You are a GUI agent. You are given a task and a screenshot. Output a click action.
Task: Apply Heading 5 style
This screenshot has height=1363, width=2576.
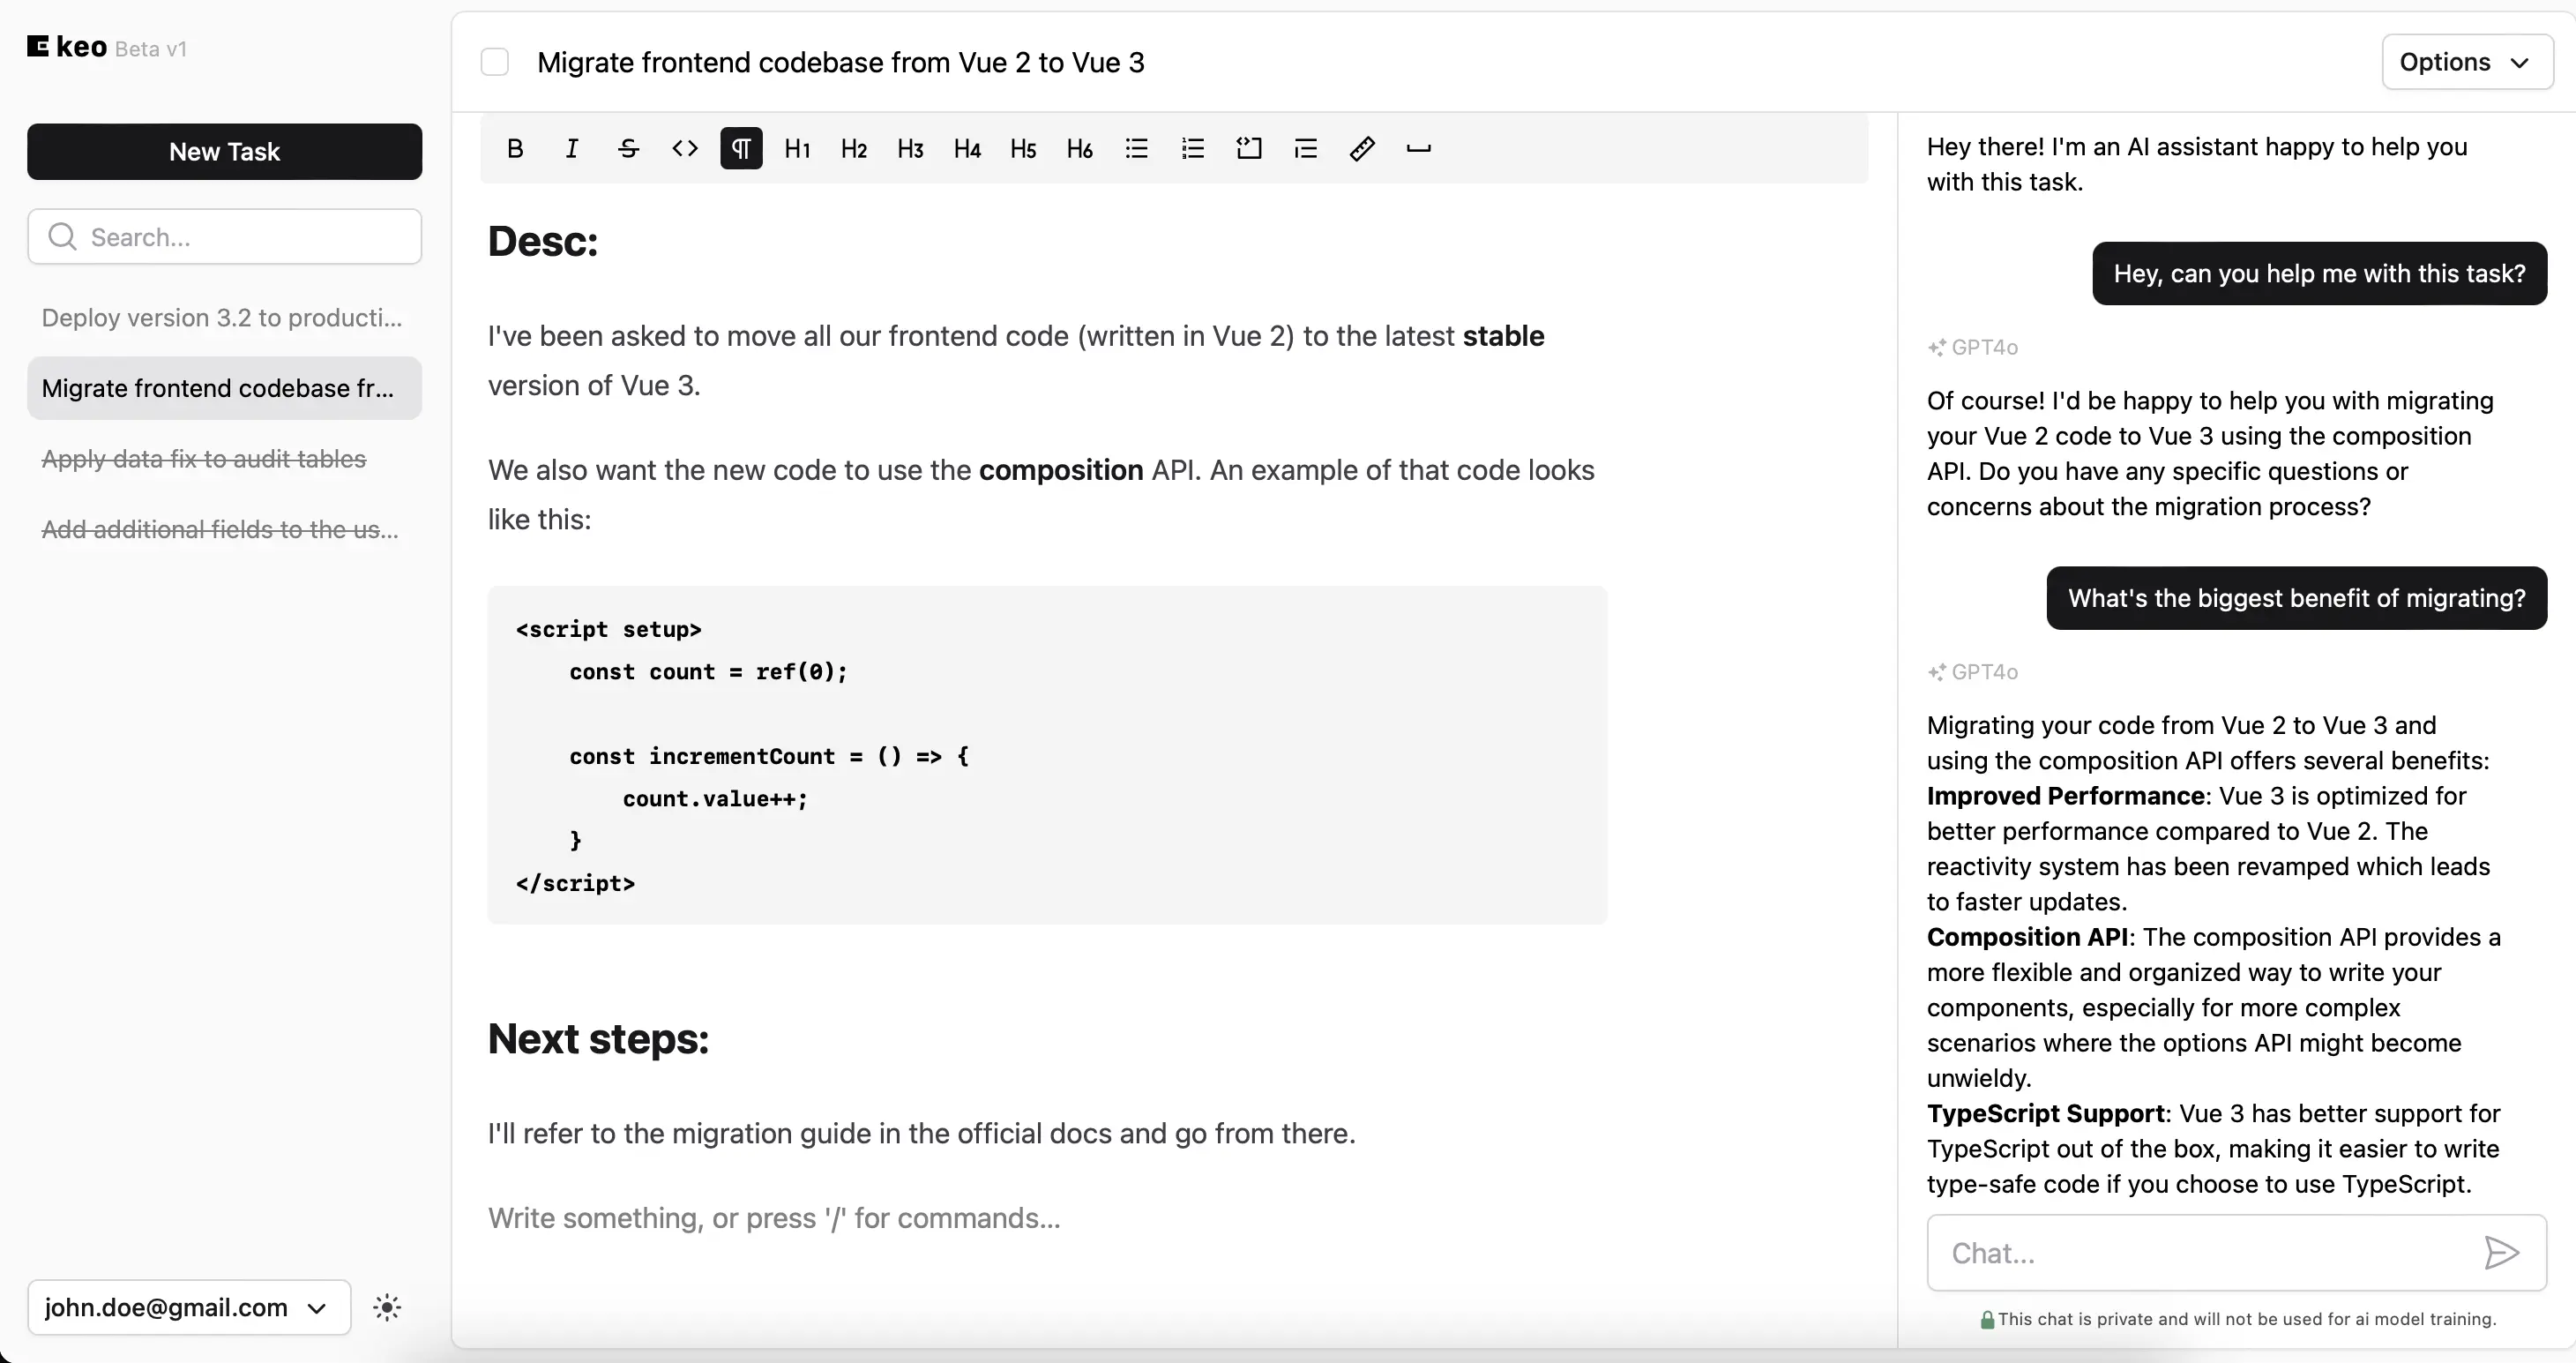coord(1023,149)
